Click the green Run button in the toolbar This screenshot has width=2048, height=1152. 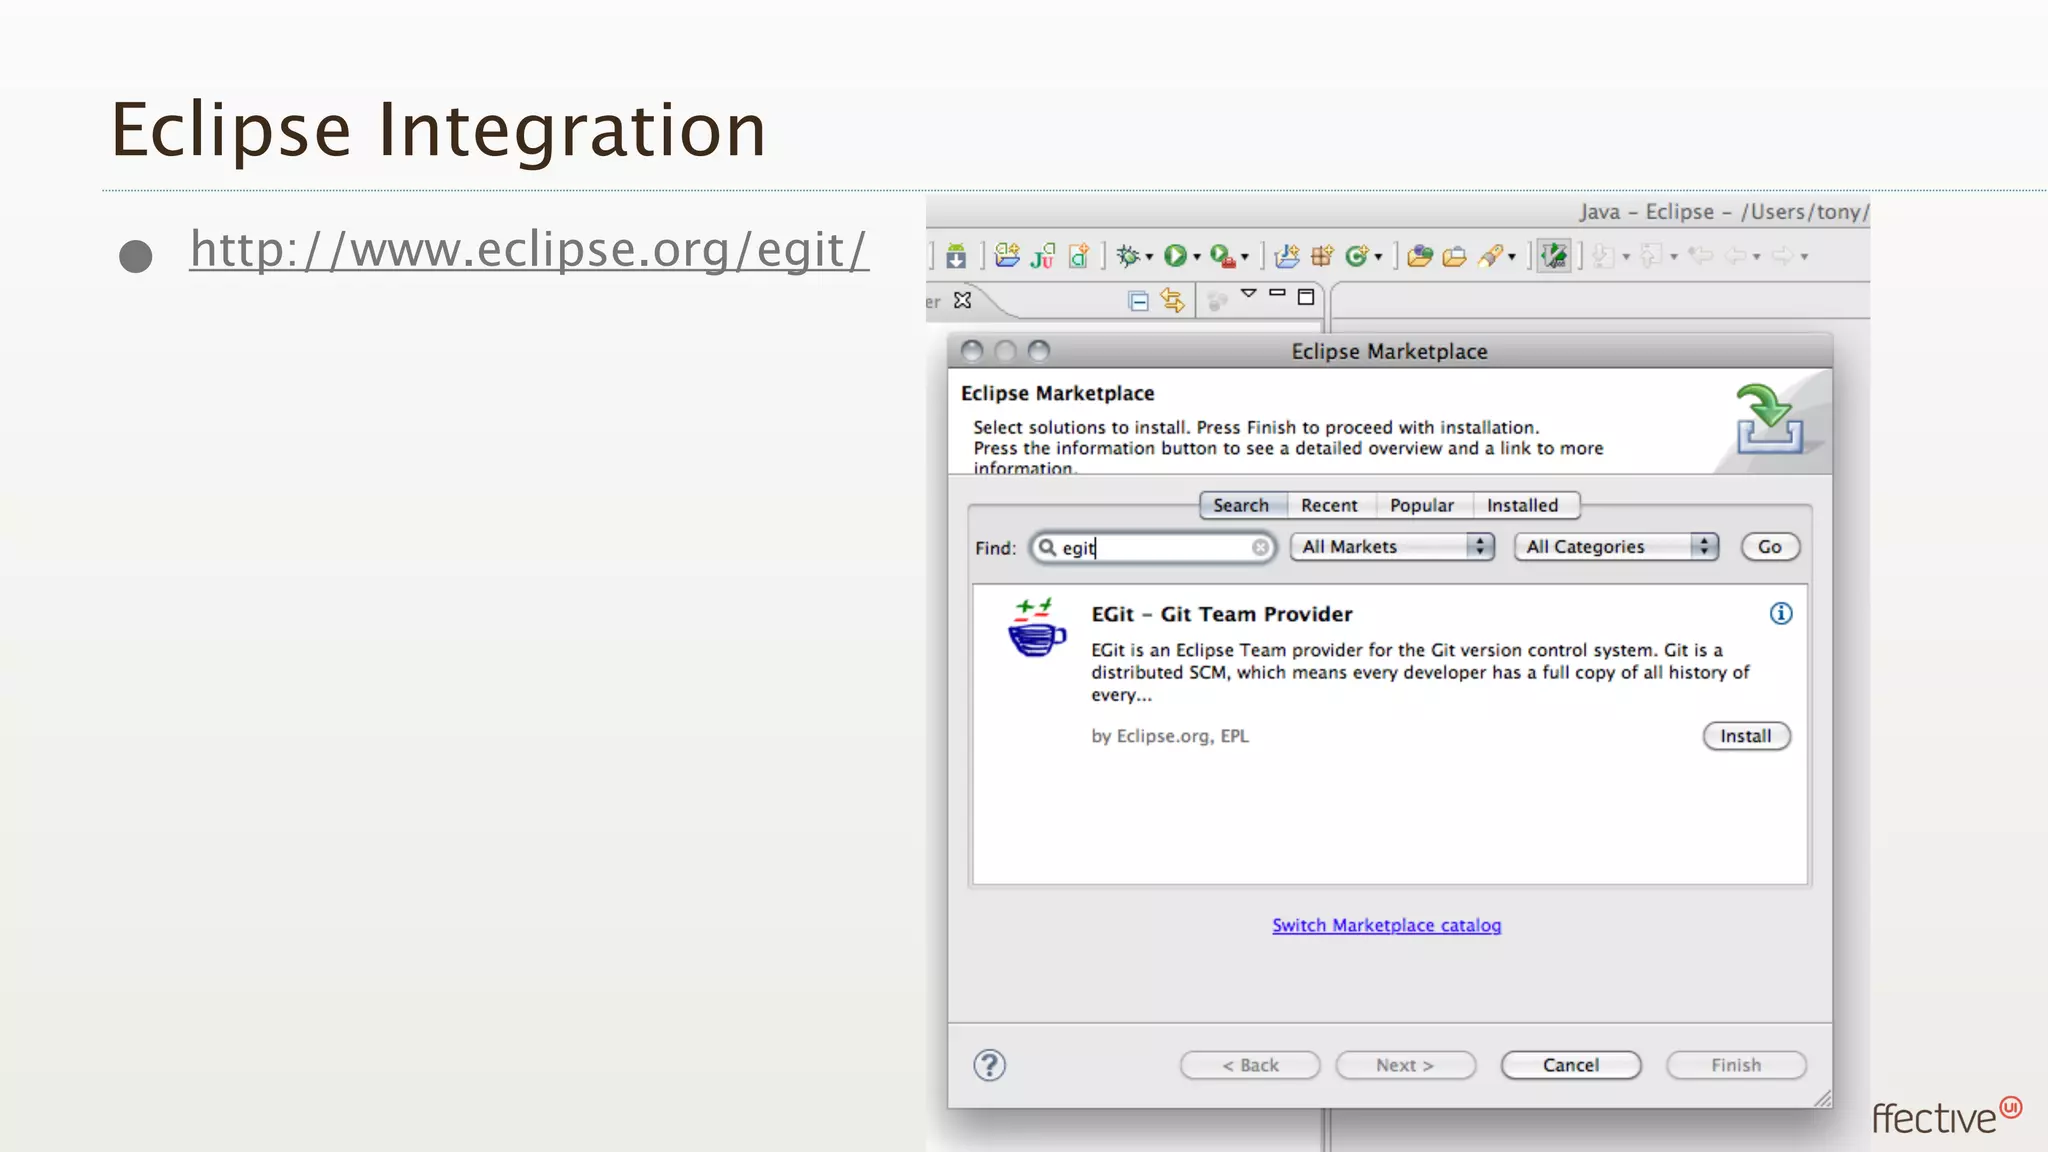coord(1175,256)
